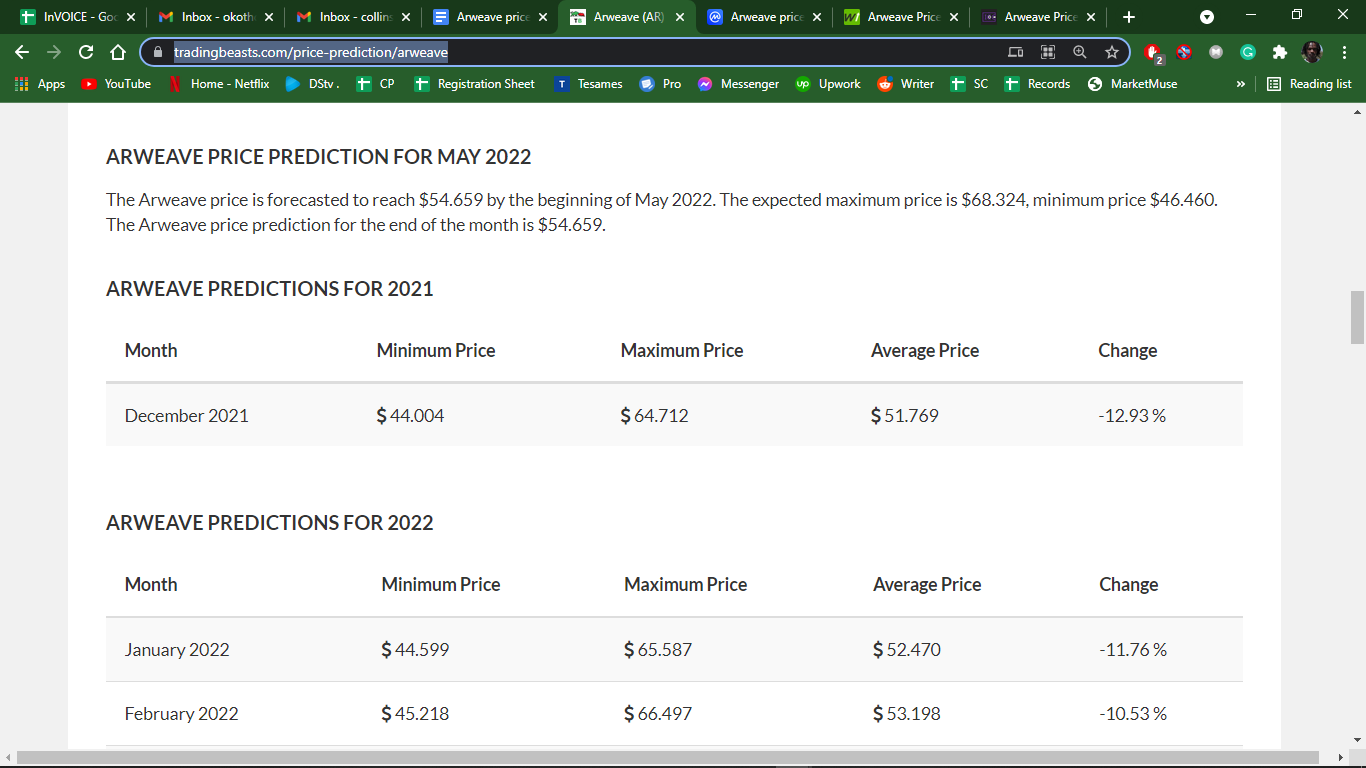Open the Chrome three-dot menu
Viewport: 1366px width, 768px height.
point(1345,51)
